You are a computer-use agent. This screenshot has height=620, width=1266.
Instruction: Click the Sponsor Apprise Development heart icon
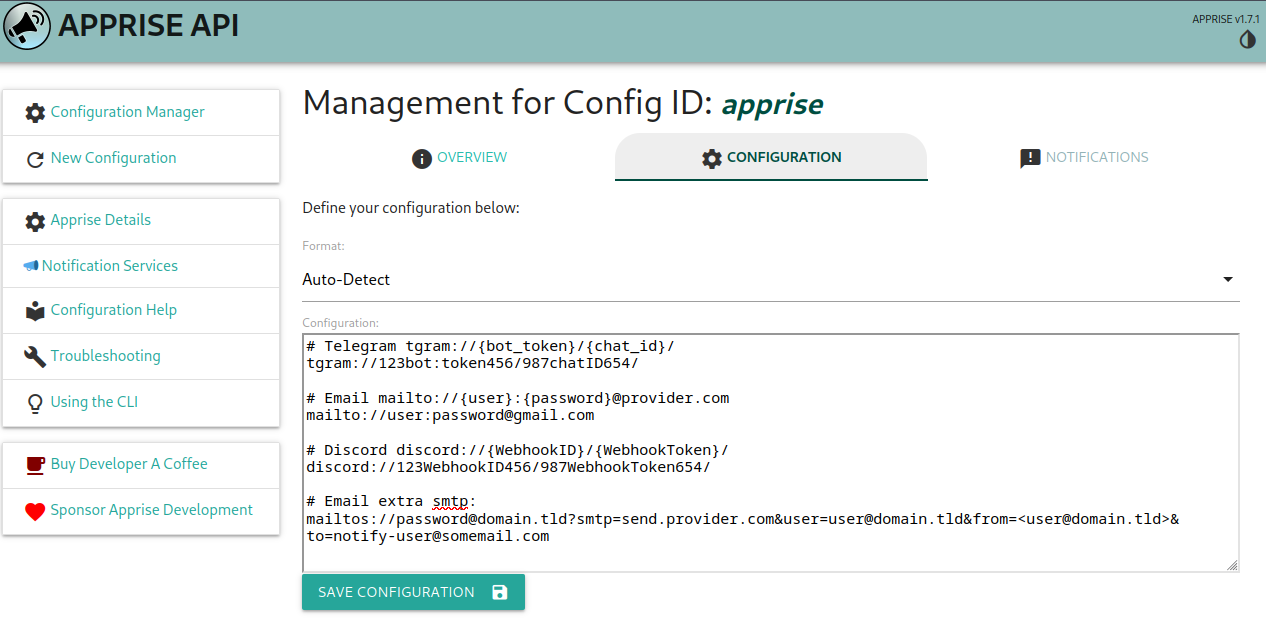(x=35, y=511)
